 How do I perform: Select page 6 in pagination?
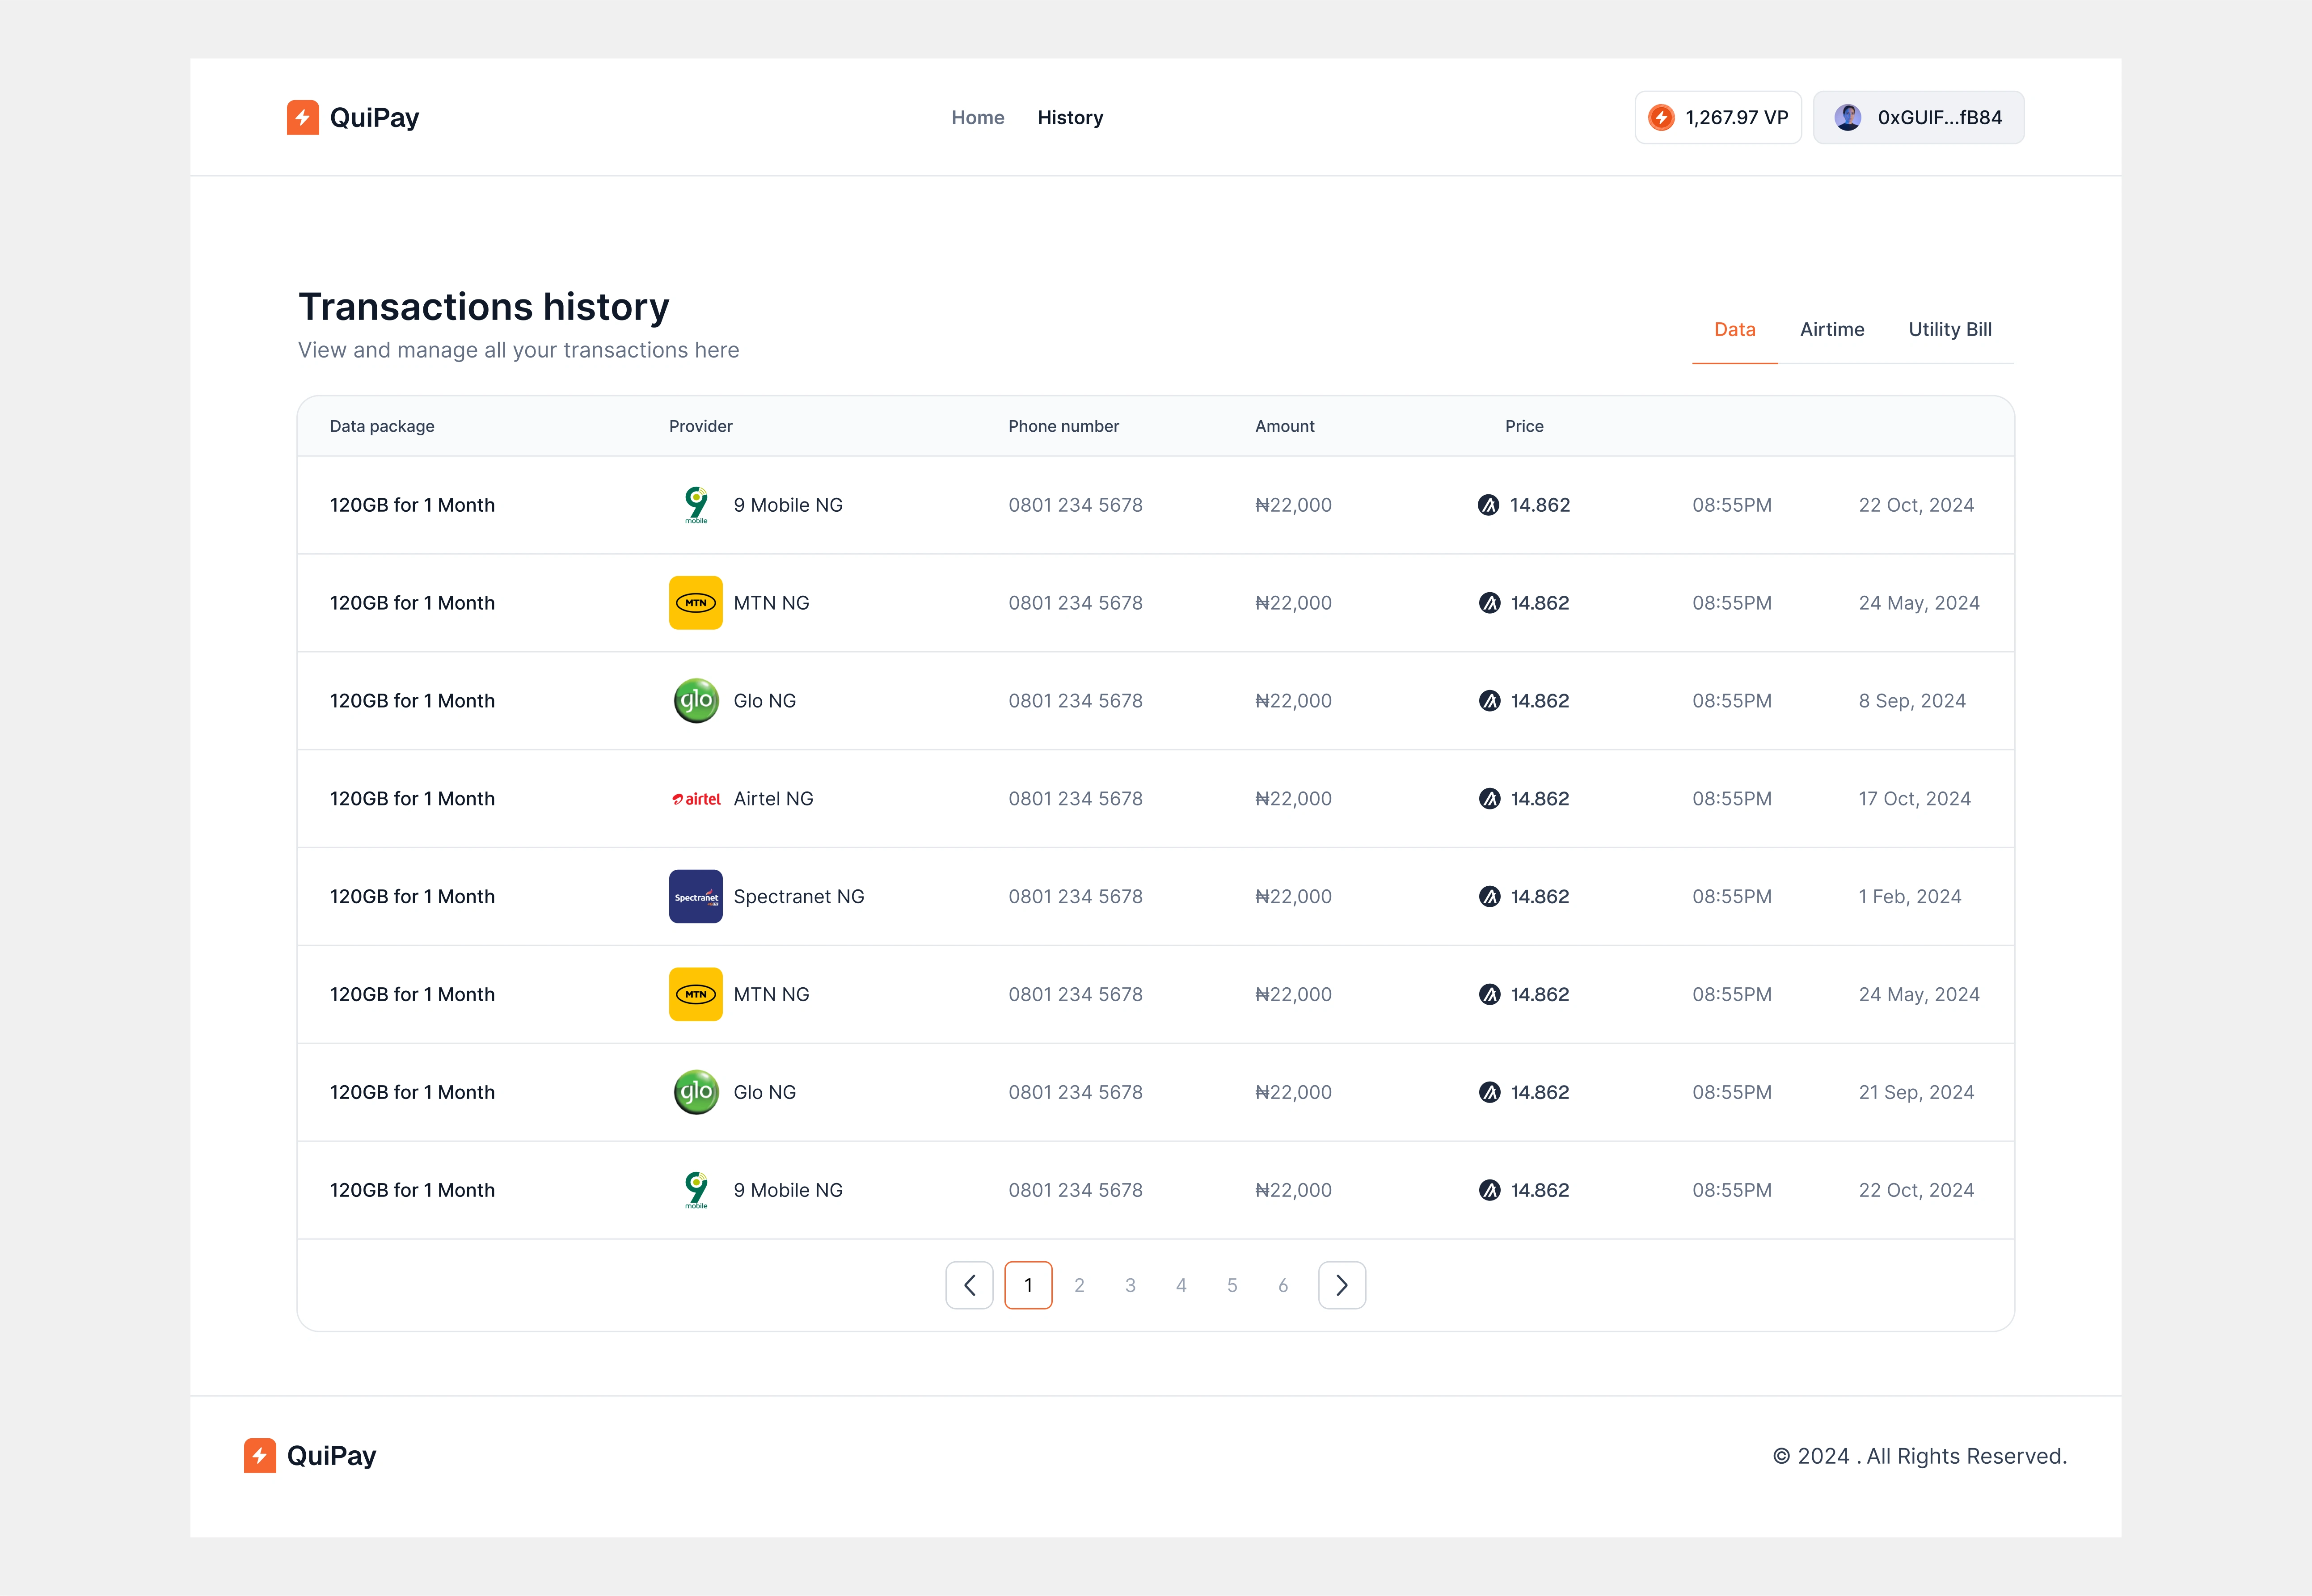(1283, 1285)
